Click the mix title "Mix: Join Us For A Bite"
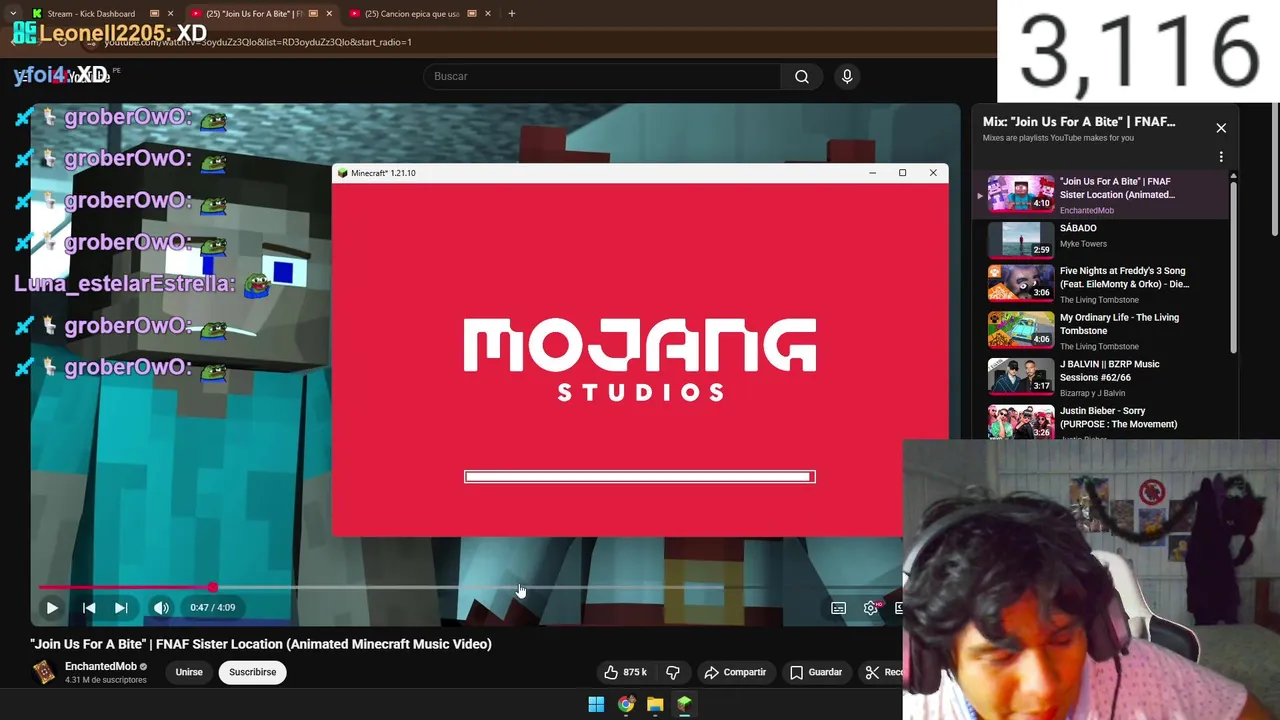Screen dimensions: 1280x720 (1079, 122)
